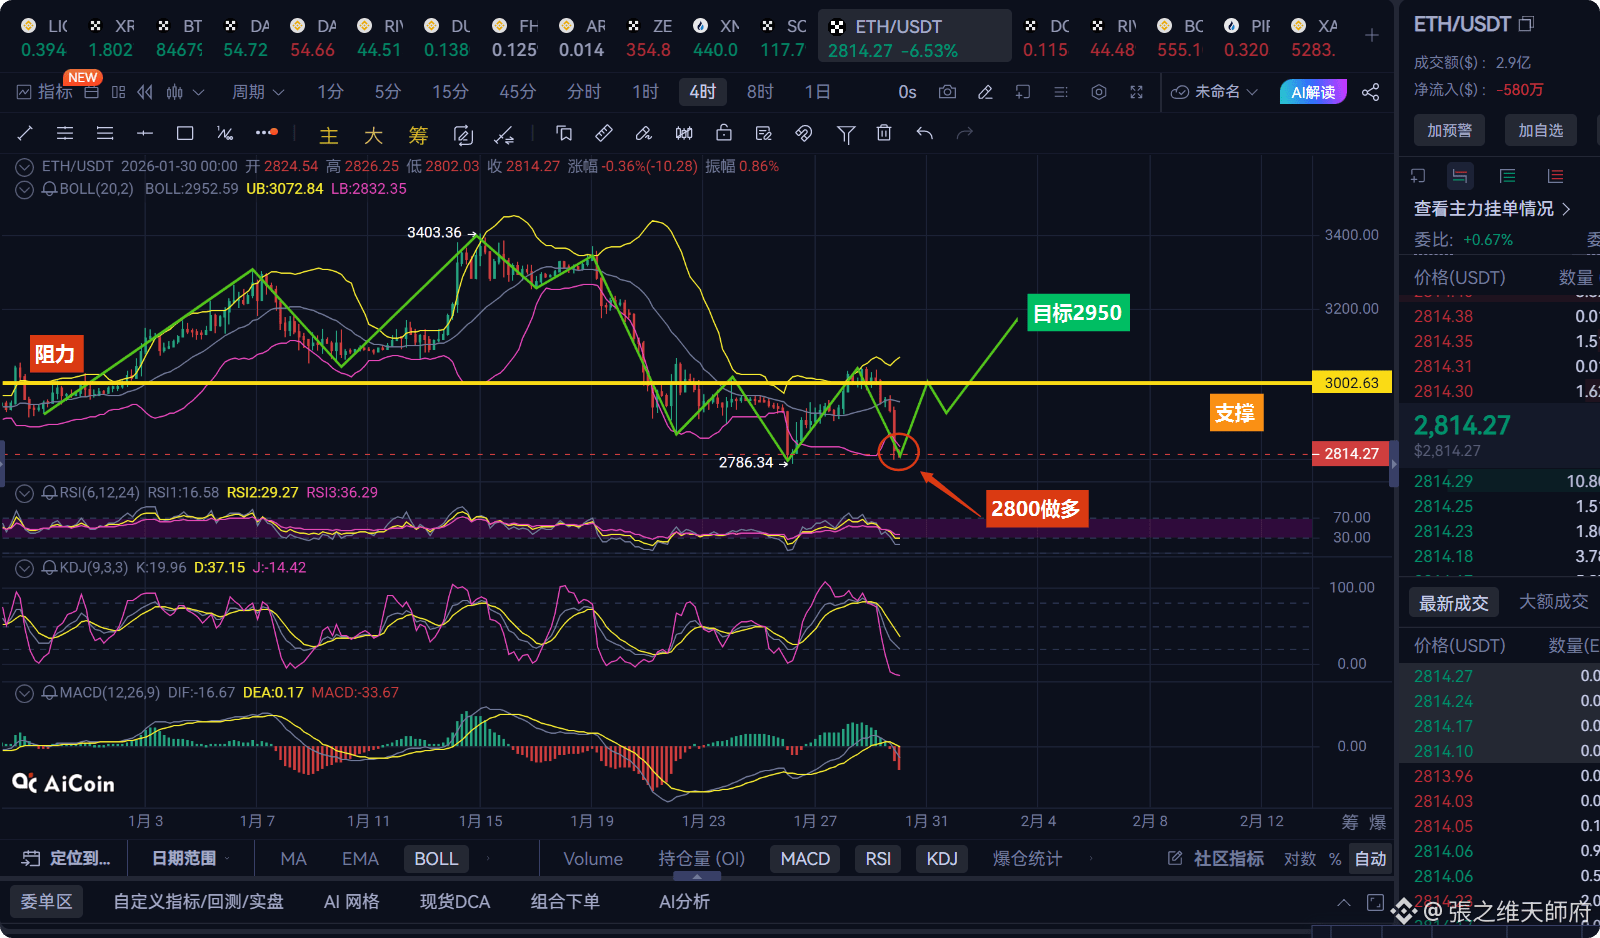
Task: Open the 社区指标 button
Action: click(1216, 859)
